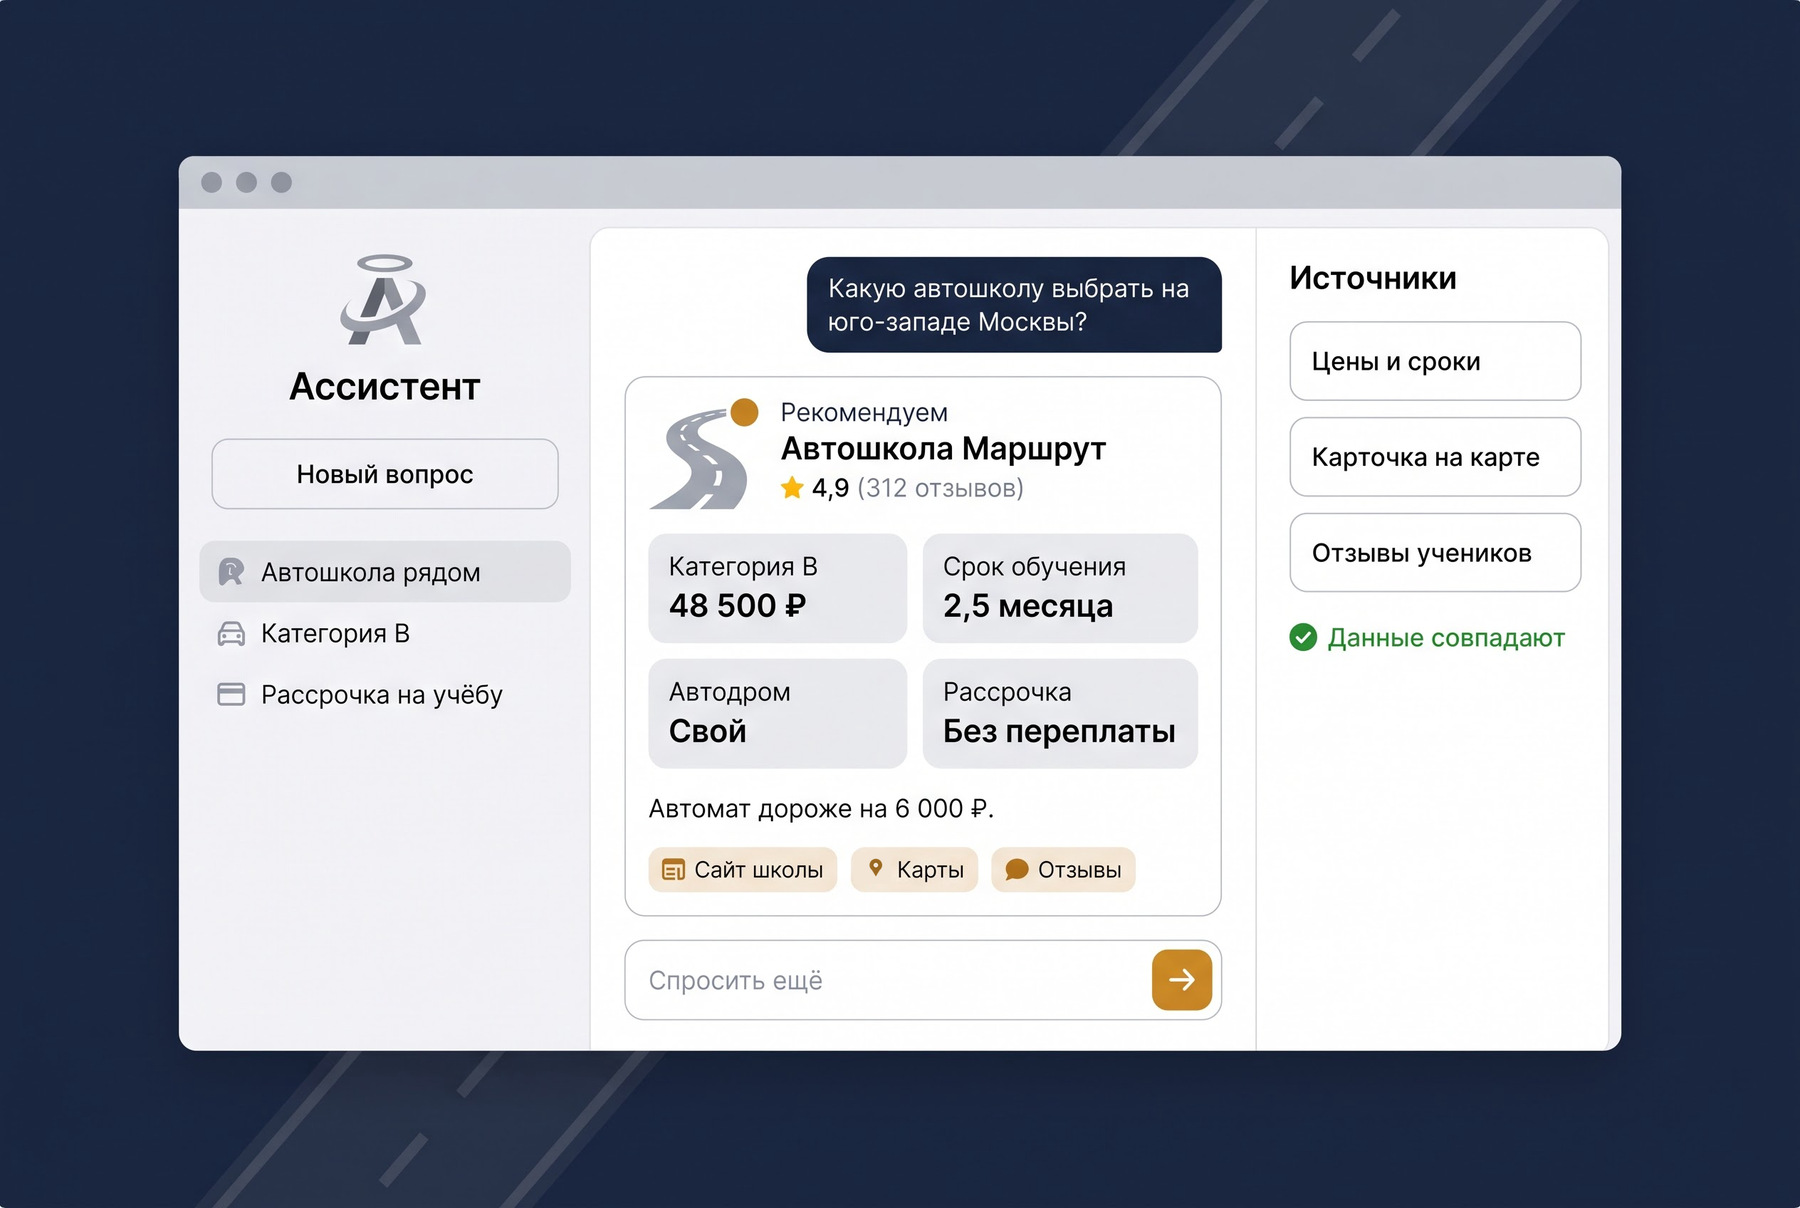Screen dimensions: 1800x1208
Task: Click the Автомат дороже на 6 000 ₽ note
Action: [x=821, y=808]
